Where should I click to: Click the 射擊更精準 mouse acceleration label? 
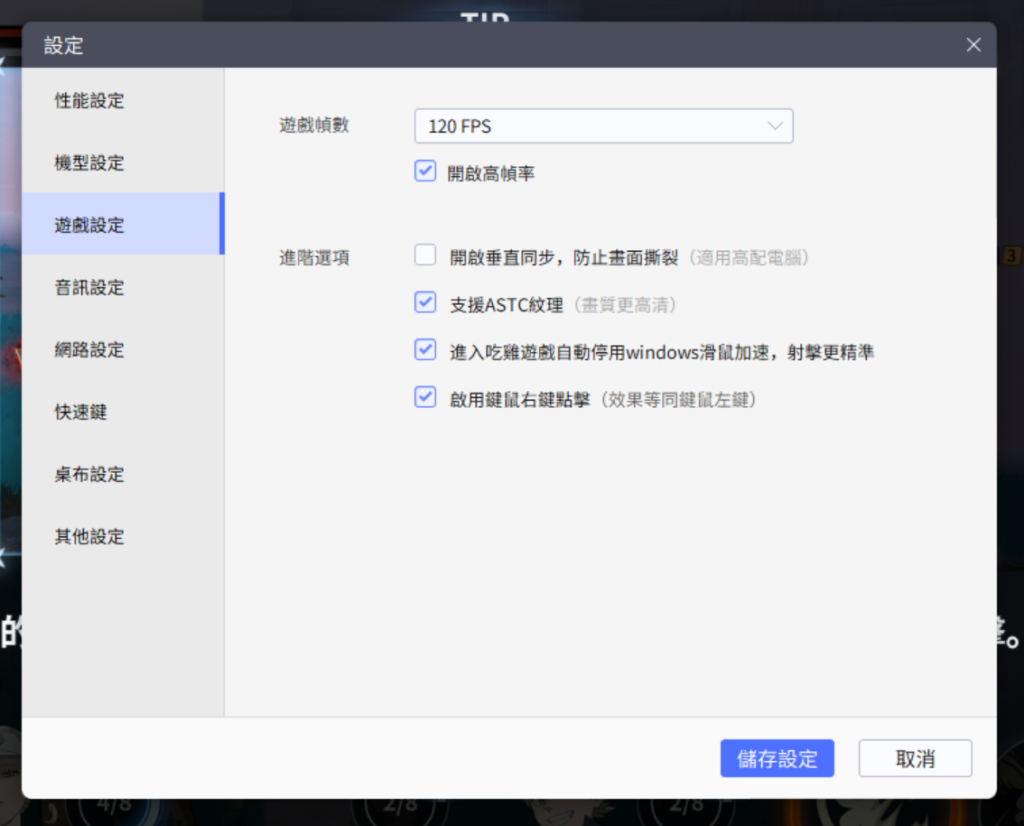coord(662,353)
